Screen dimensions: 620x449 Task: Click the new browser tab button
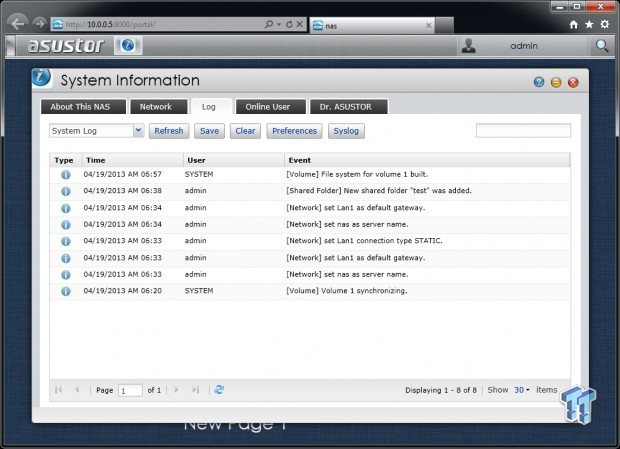coord(444,26)
